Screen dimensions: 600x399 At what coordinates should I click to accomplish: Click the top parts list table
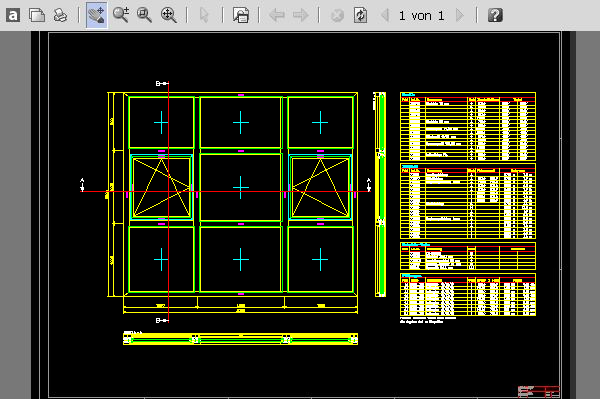(468, 126)
